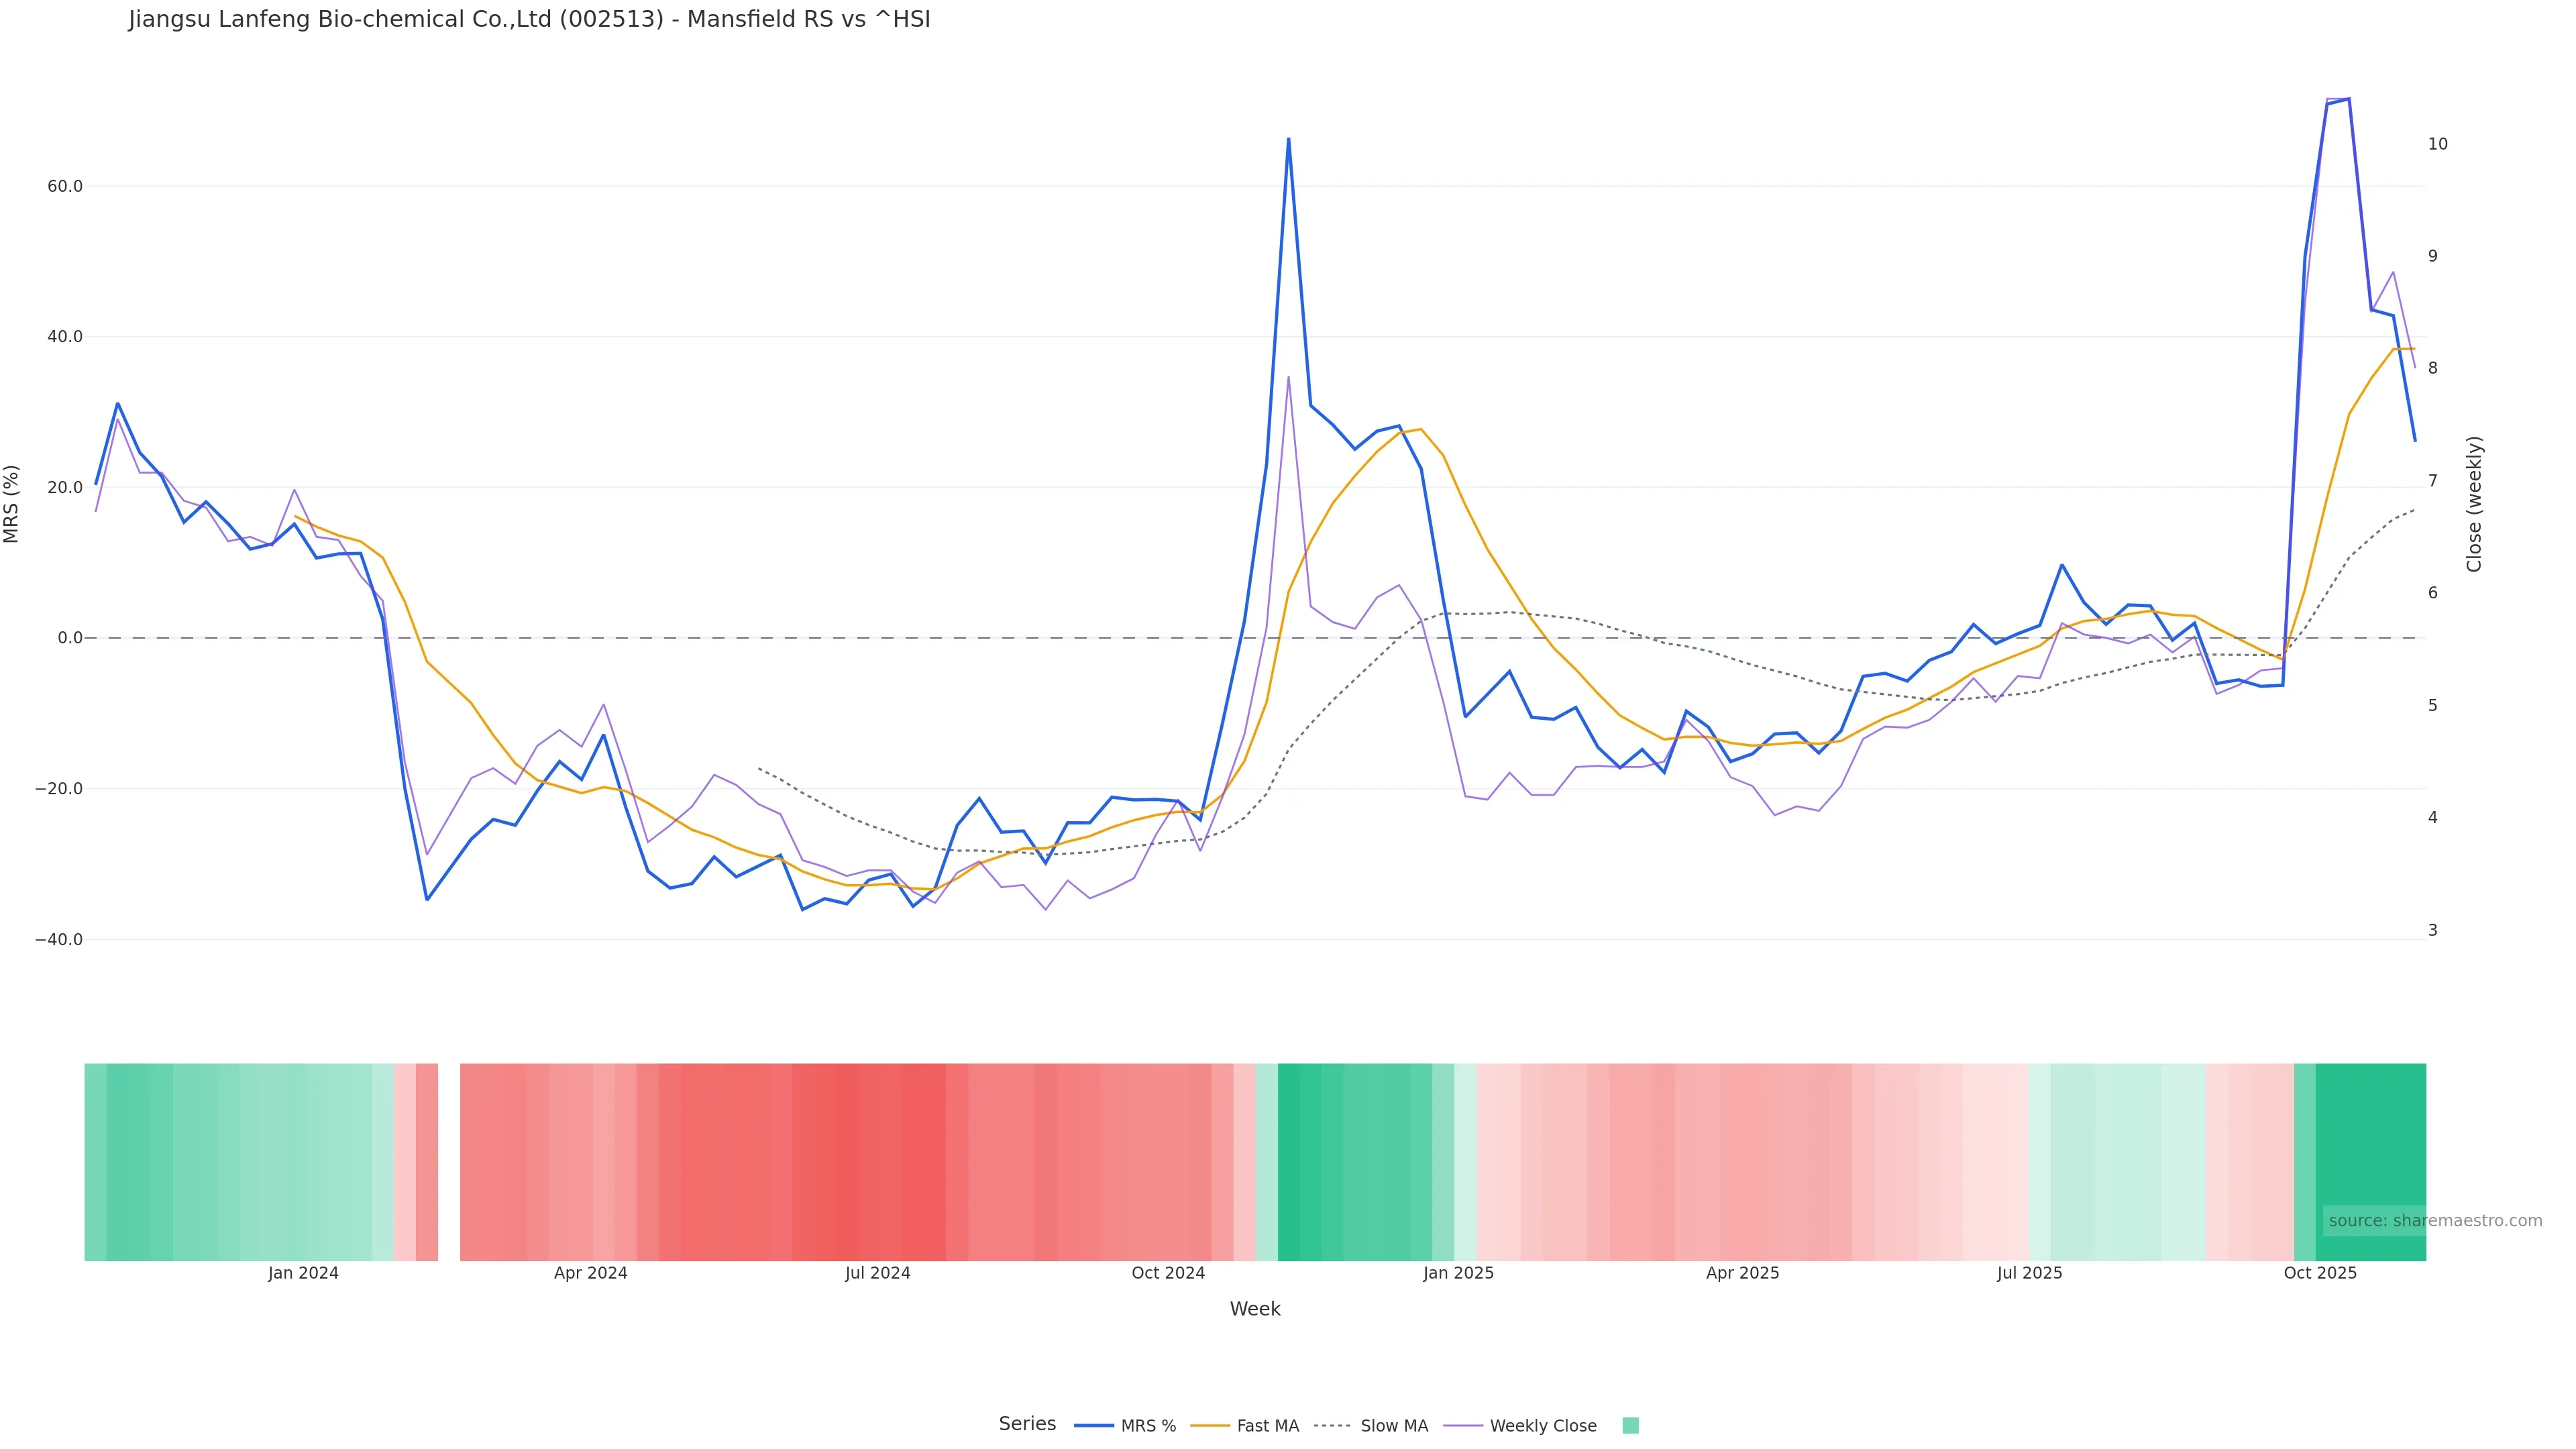Click the Series legend title
Screen dimensions: 2576x1449
click(x=1027, y=1424)
